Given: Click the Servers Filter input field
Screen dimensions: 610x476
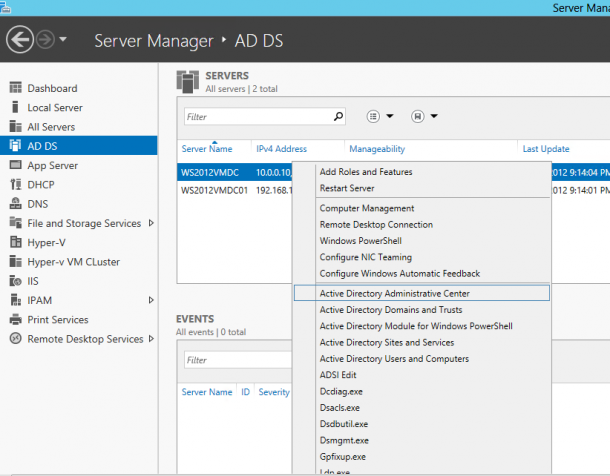Looking at the screenshot, I should [265, 116].
